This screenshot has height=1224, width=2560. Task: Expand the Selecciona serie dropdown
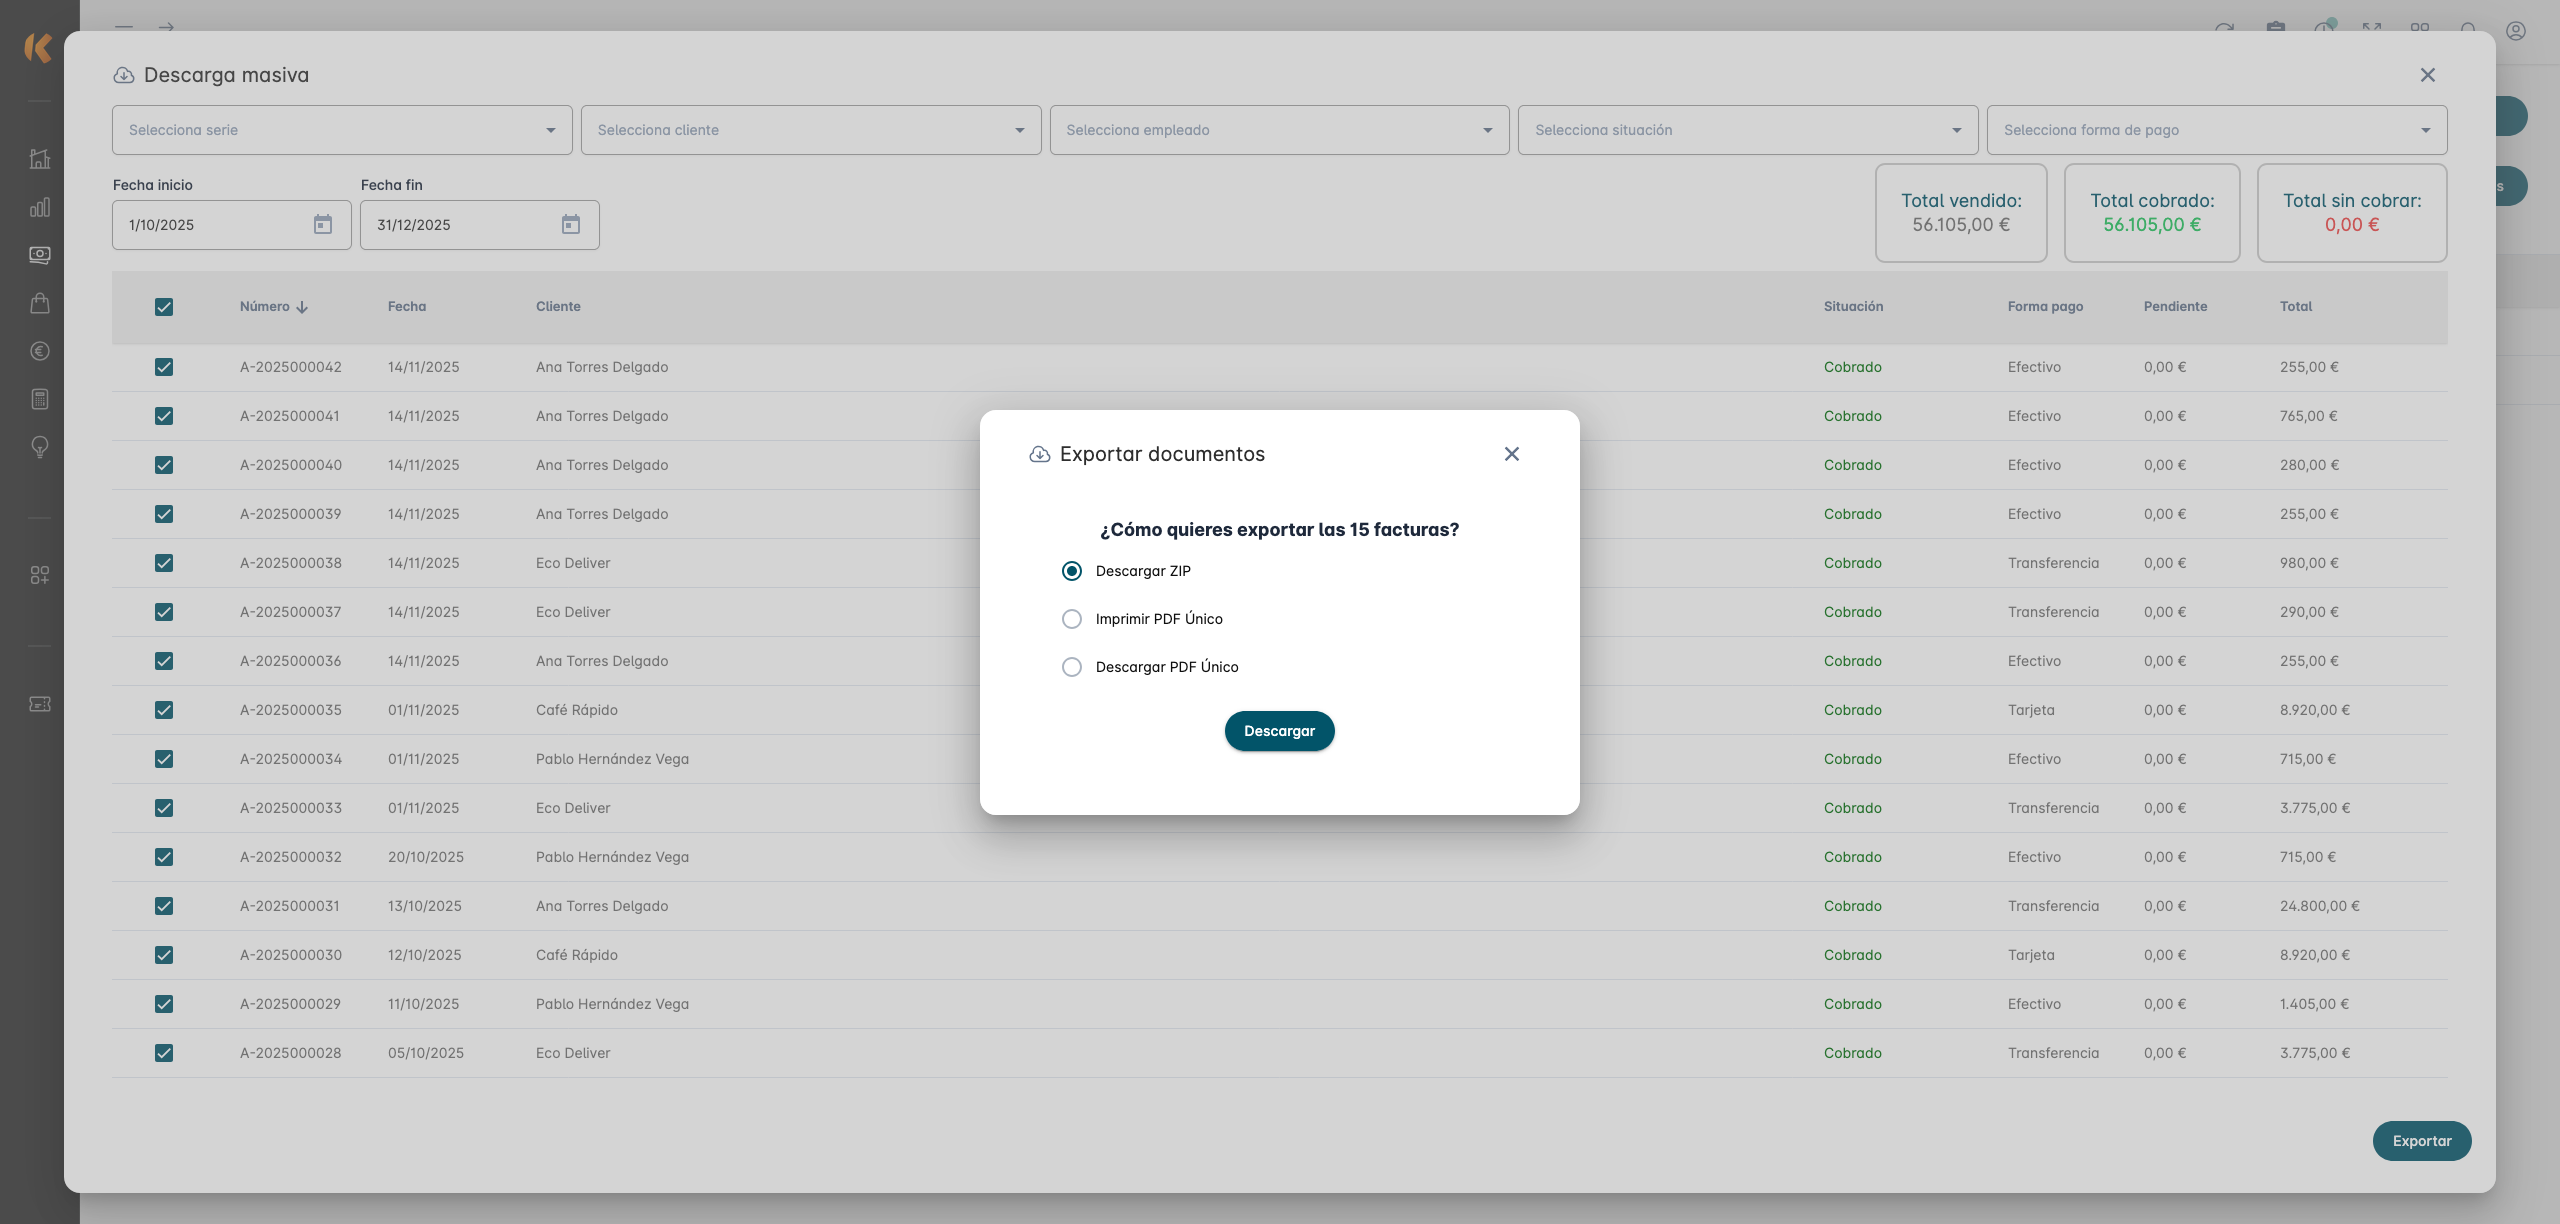pos(342,130)
